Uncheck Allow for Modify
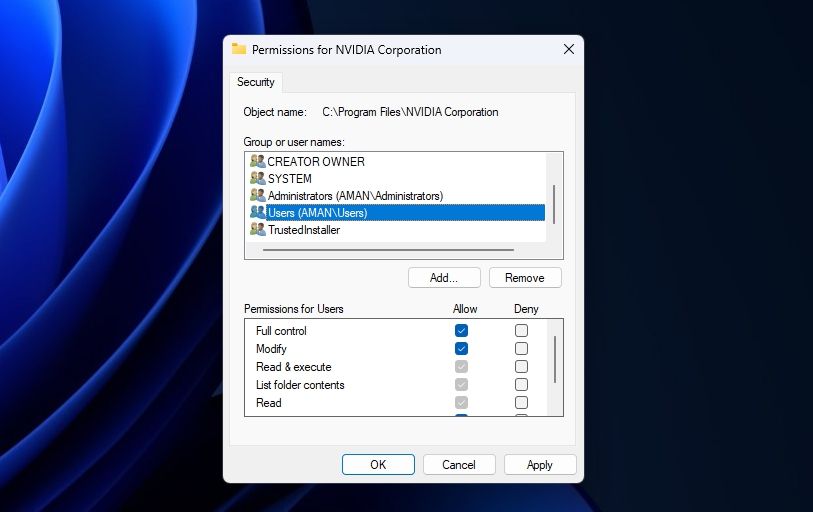The image size is (813, 512). click(x=461, y=349)
